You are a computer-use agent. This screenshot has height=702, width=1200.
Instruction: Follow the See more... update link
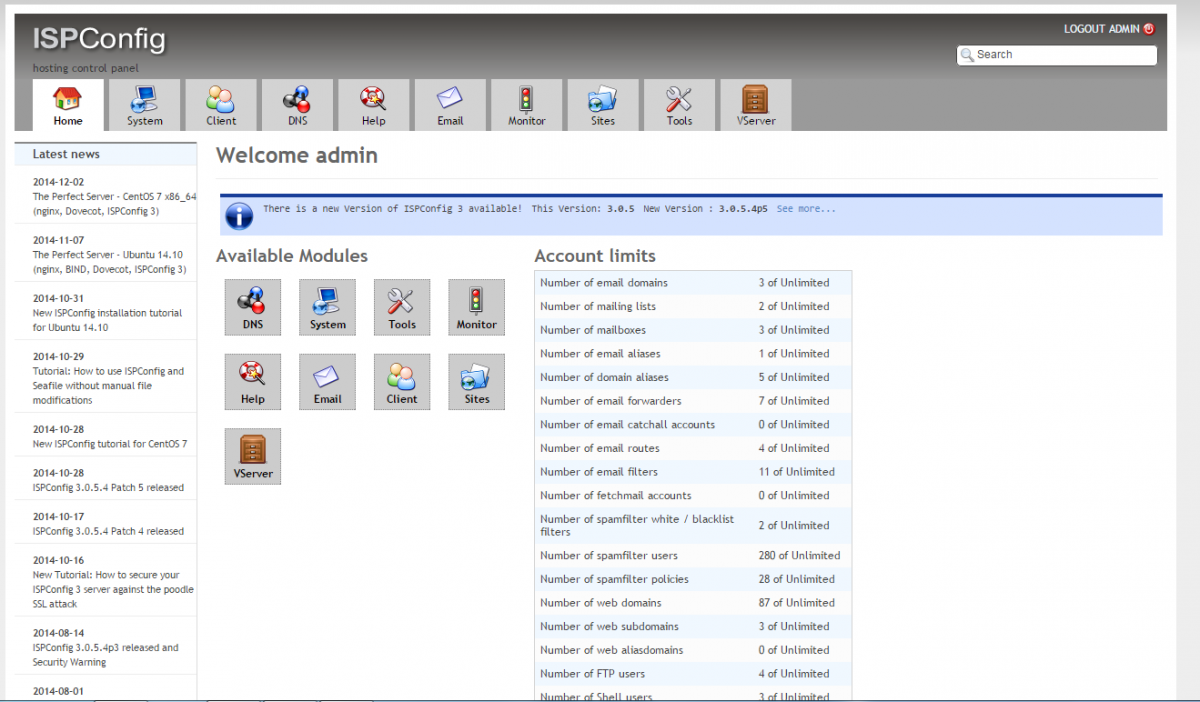coord(806,209)
